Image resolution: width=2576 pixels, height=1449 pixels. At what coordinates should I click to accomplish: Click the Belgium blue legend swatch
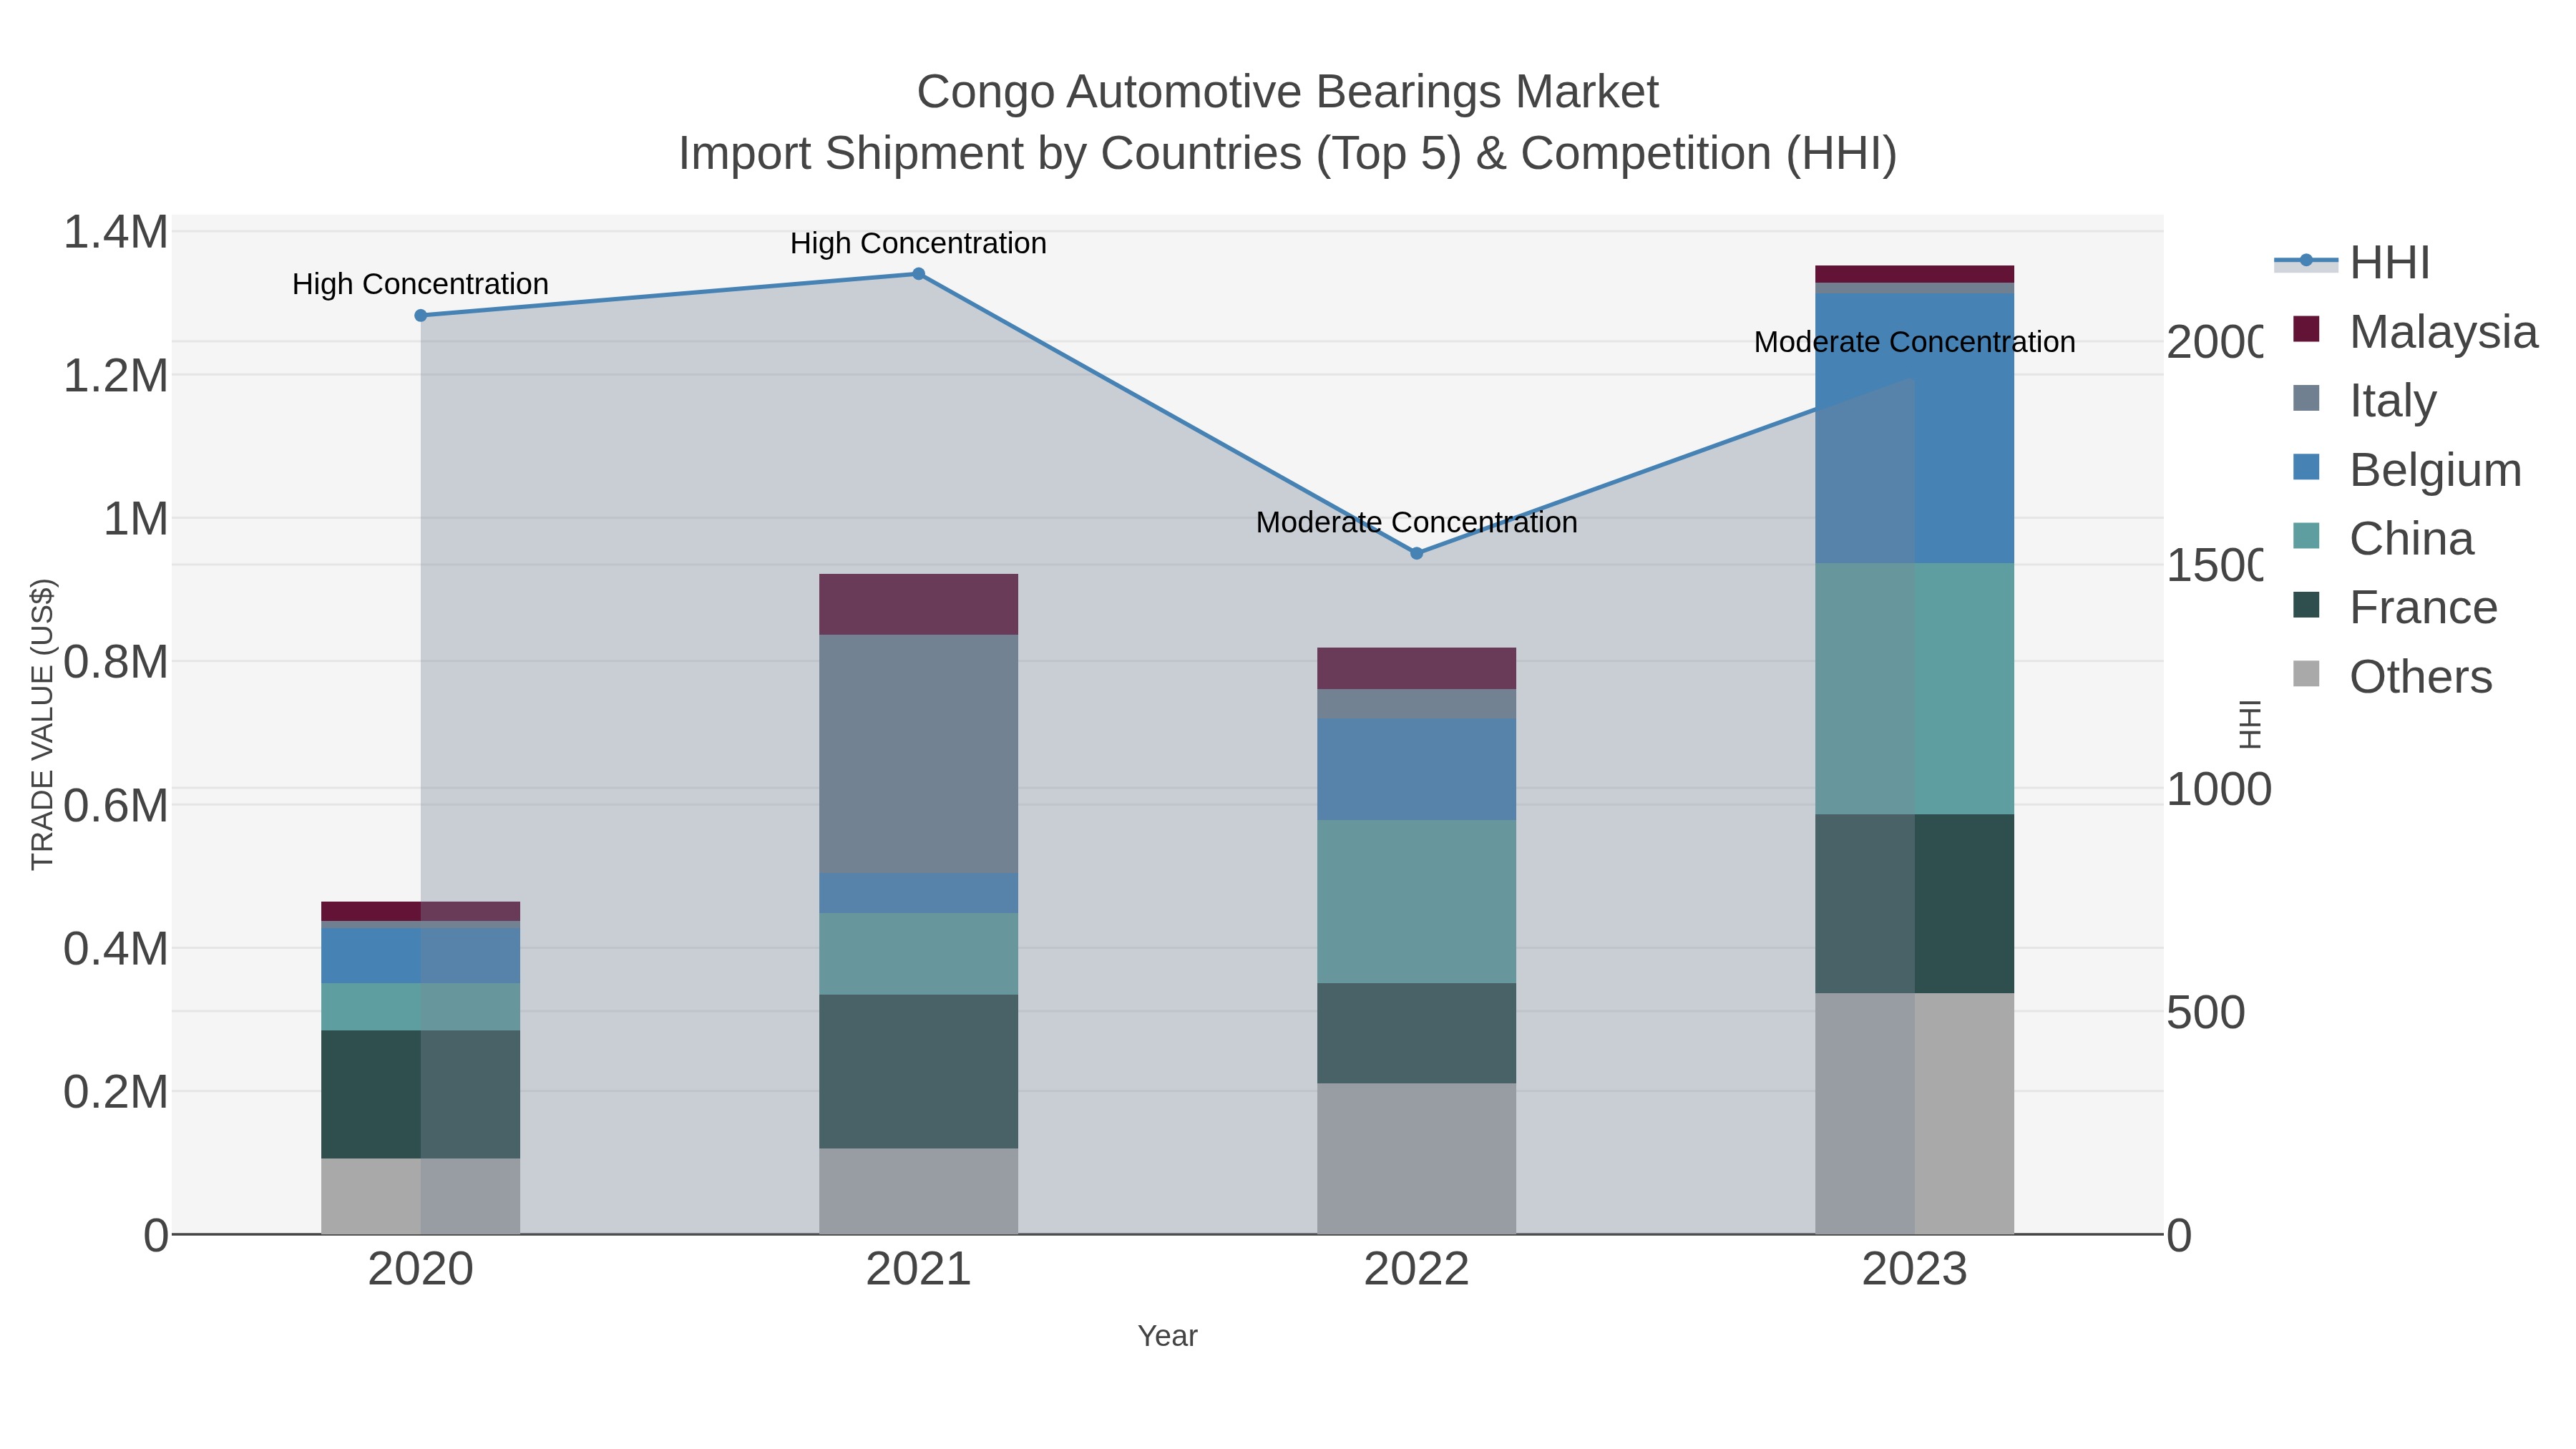click(x=2306, y=467)
